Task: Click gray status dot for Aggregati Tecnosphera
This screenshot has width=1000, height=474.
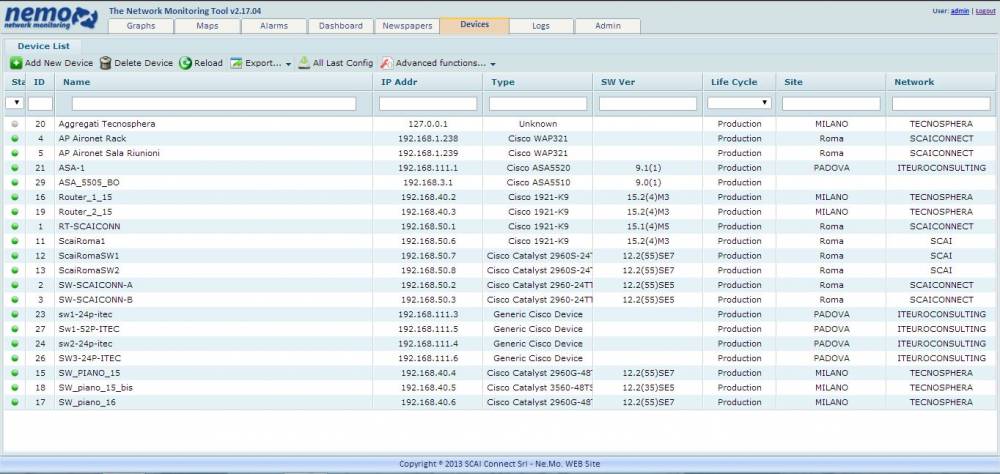Action: [x=15, y=124]
